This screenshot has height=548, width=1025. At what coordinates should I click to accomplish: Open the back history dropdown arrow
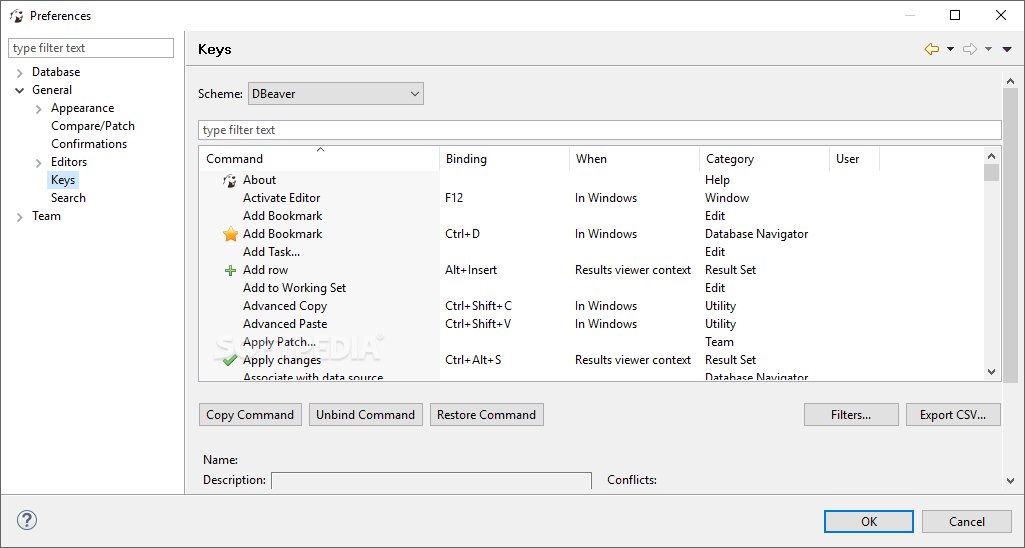point(950,49)
